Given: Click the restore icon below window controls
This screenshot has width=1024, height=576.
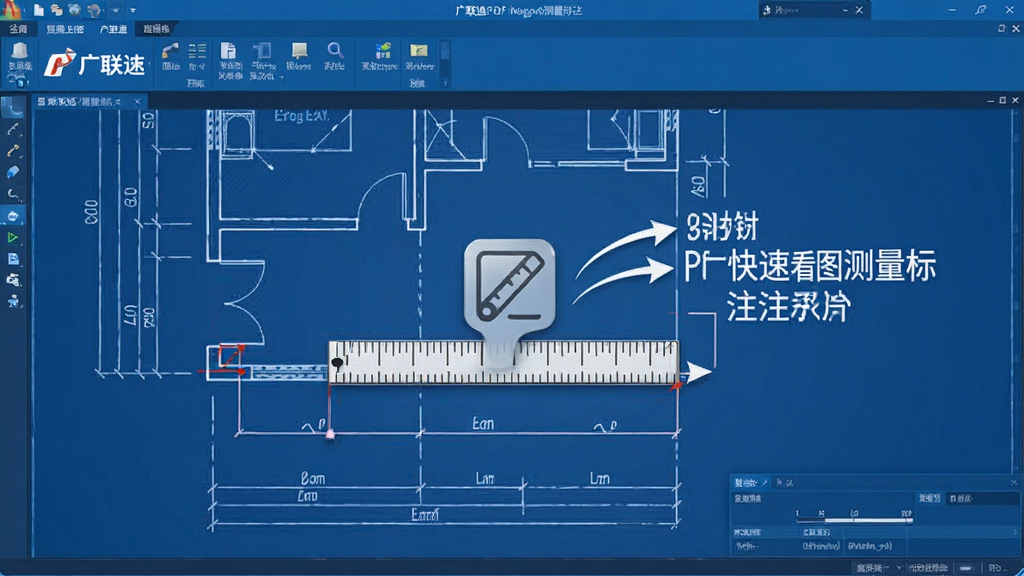Looking at the screenshot, I should pos(1001,29).
